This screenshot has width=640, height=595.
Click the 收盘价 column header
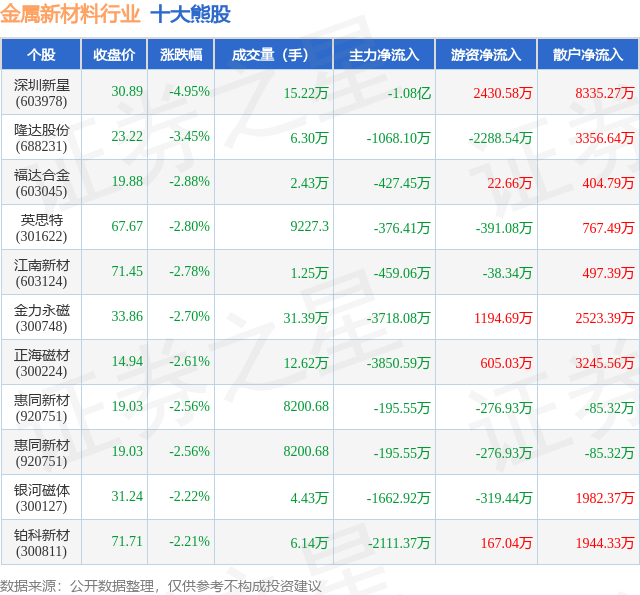click(114, 54)
